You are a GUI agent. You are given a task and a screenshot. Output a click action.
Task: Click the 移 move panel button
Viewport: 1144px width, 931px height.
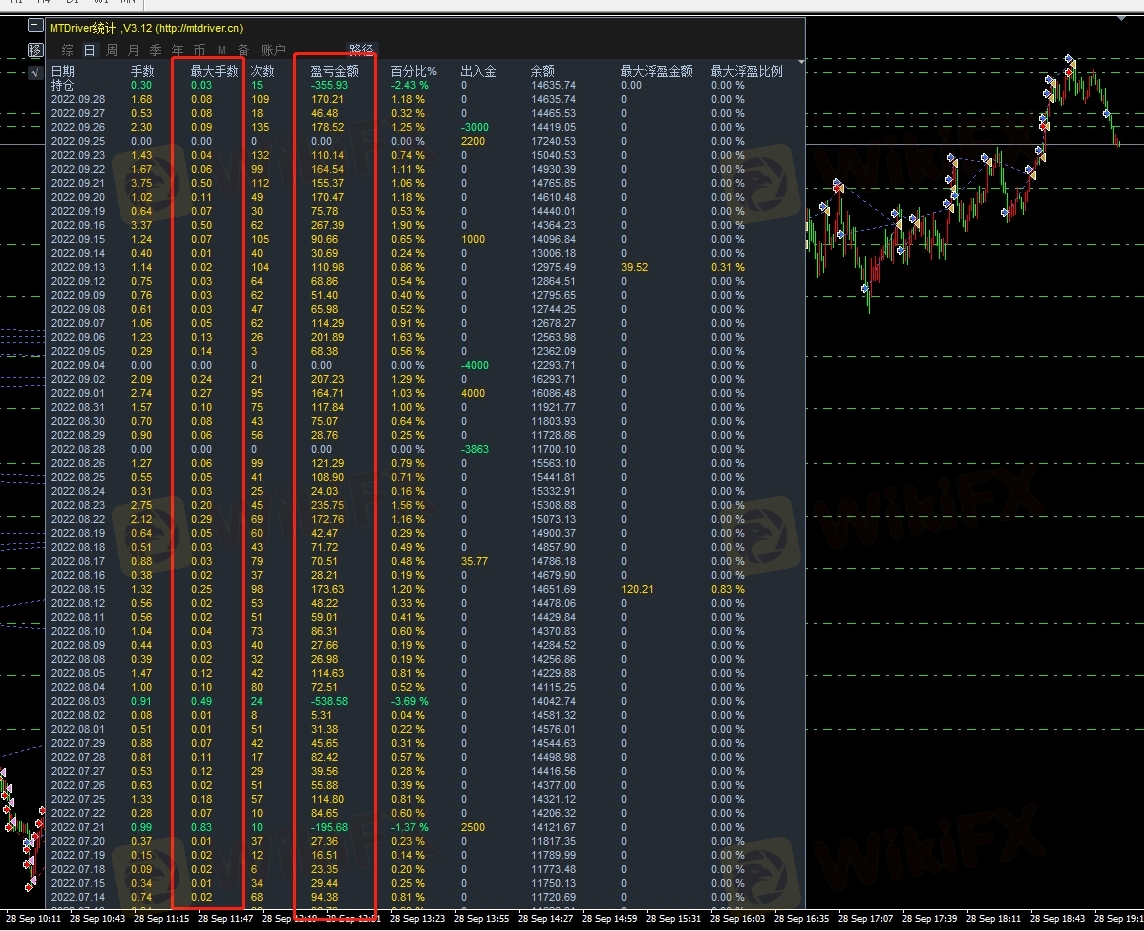(x=36, y=50)
